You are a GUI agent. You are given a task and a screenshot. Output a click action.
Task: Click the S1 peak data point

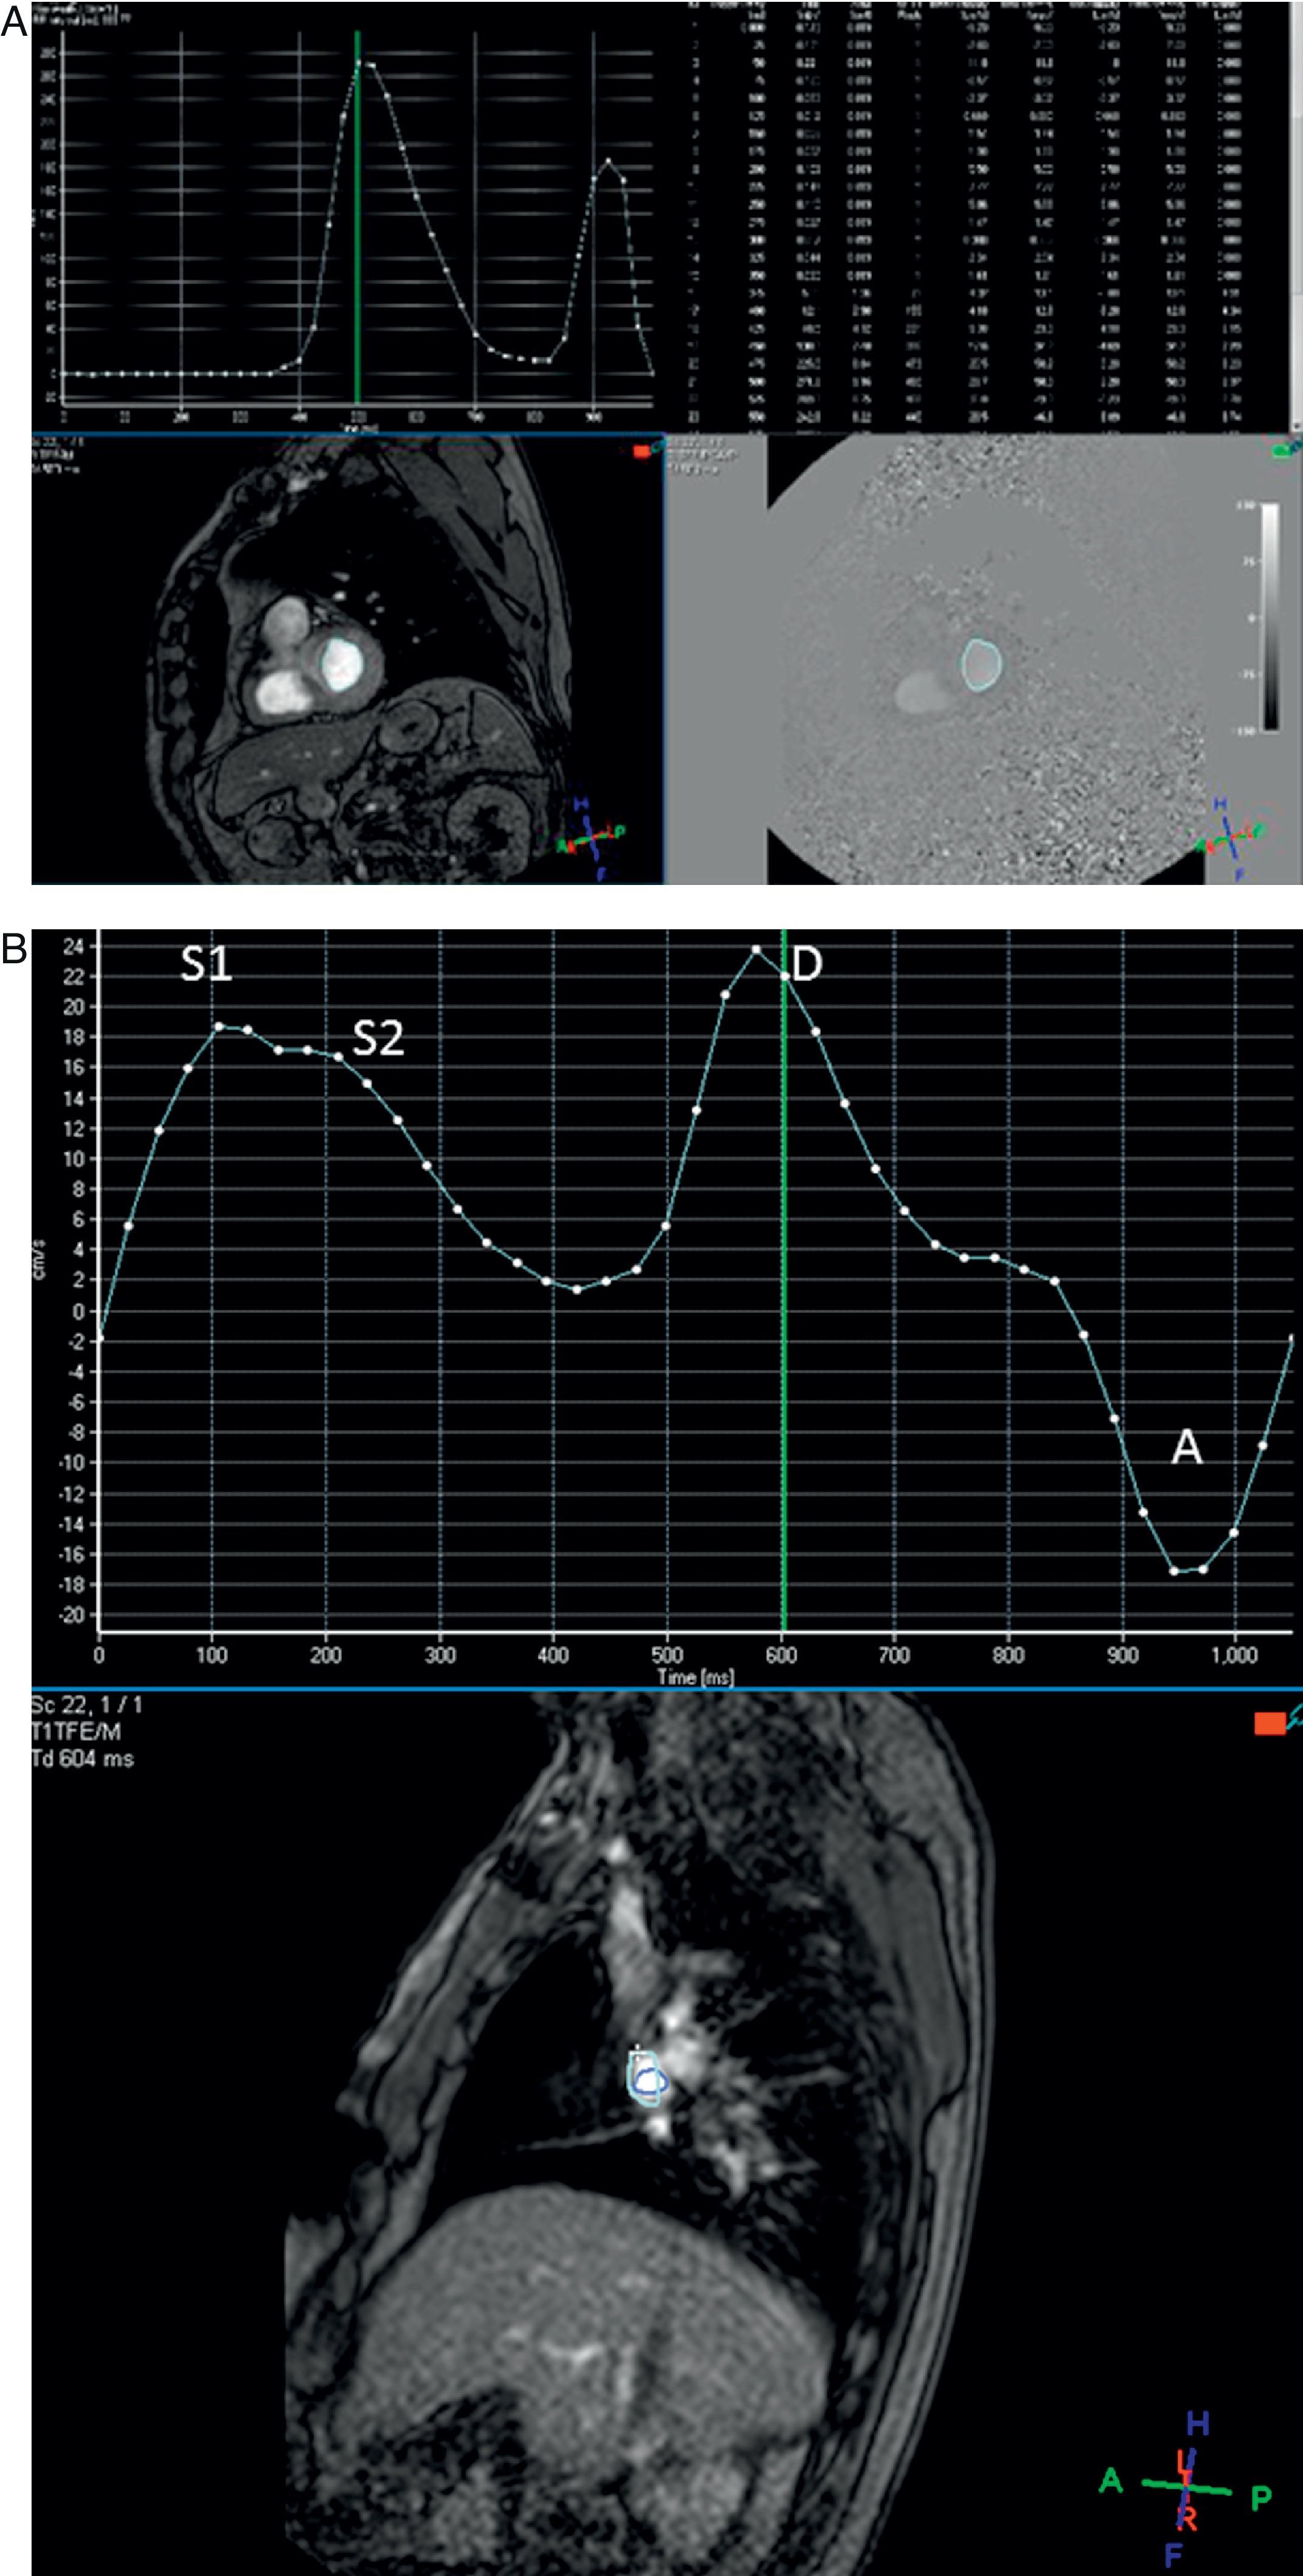pyautogui.click(x=218, y=1026)
